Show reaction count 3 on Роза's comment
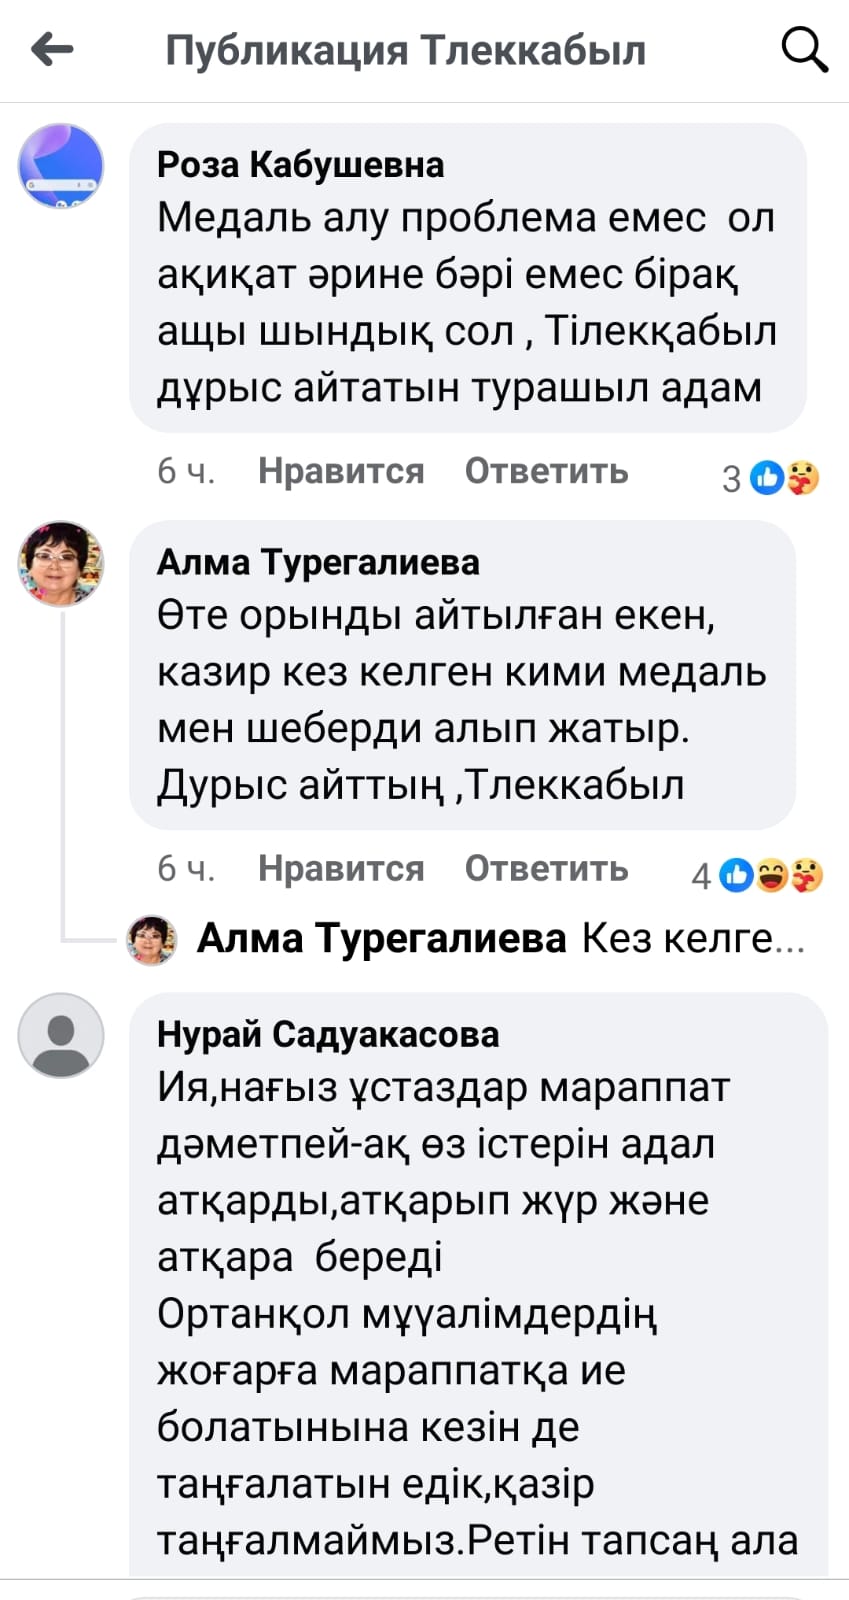 (x=732, y=480)
